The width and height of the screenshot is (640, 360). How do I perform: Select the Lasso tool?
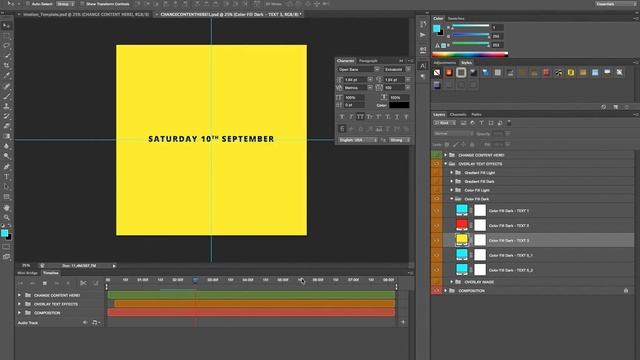tap(7, 45)
